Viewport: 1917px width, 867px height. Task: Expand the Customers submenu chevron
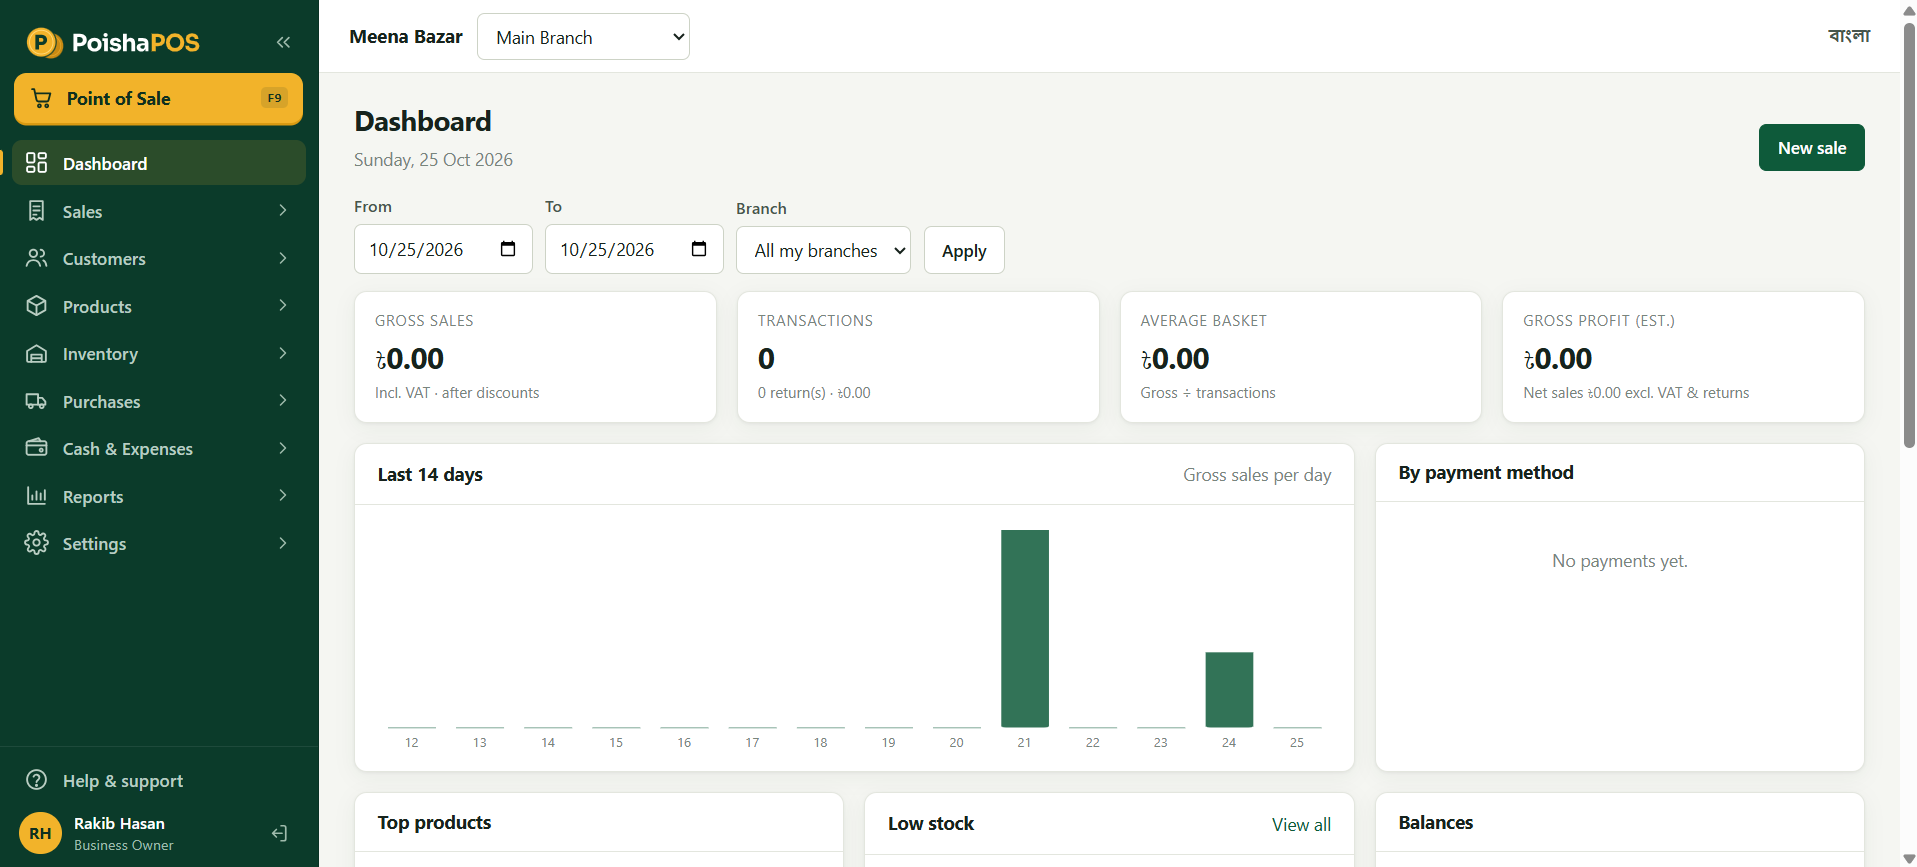pos(283,258)
